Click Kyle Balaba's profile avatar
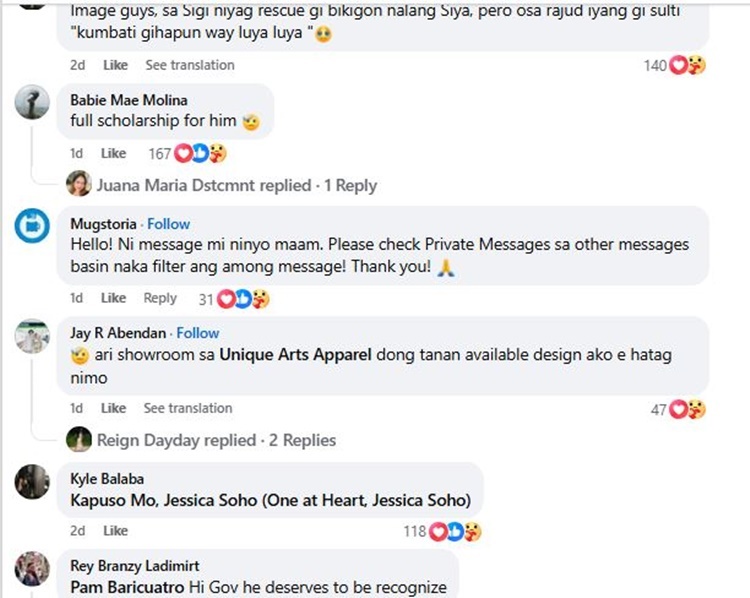The height and width of the screenshot is (598, 750). click(33, 483)
